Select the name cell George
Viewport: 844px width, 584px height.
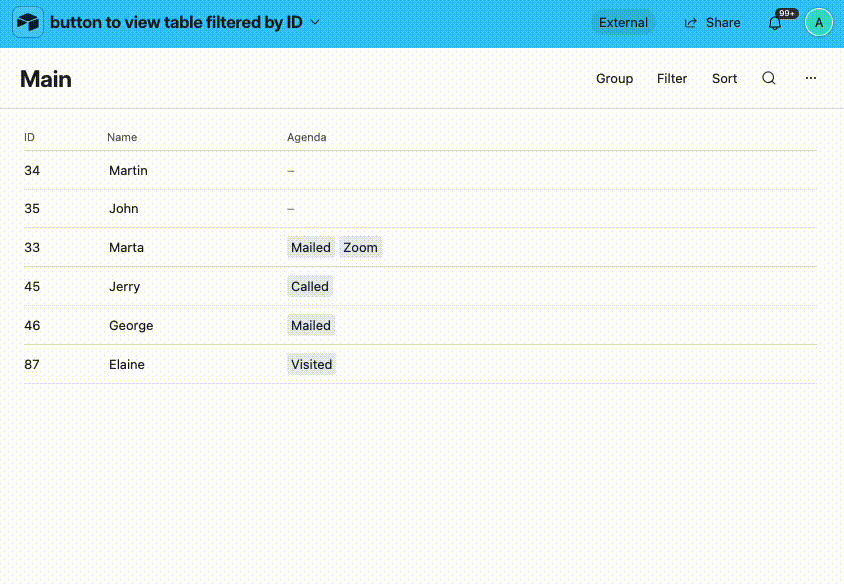[131, 326]
